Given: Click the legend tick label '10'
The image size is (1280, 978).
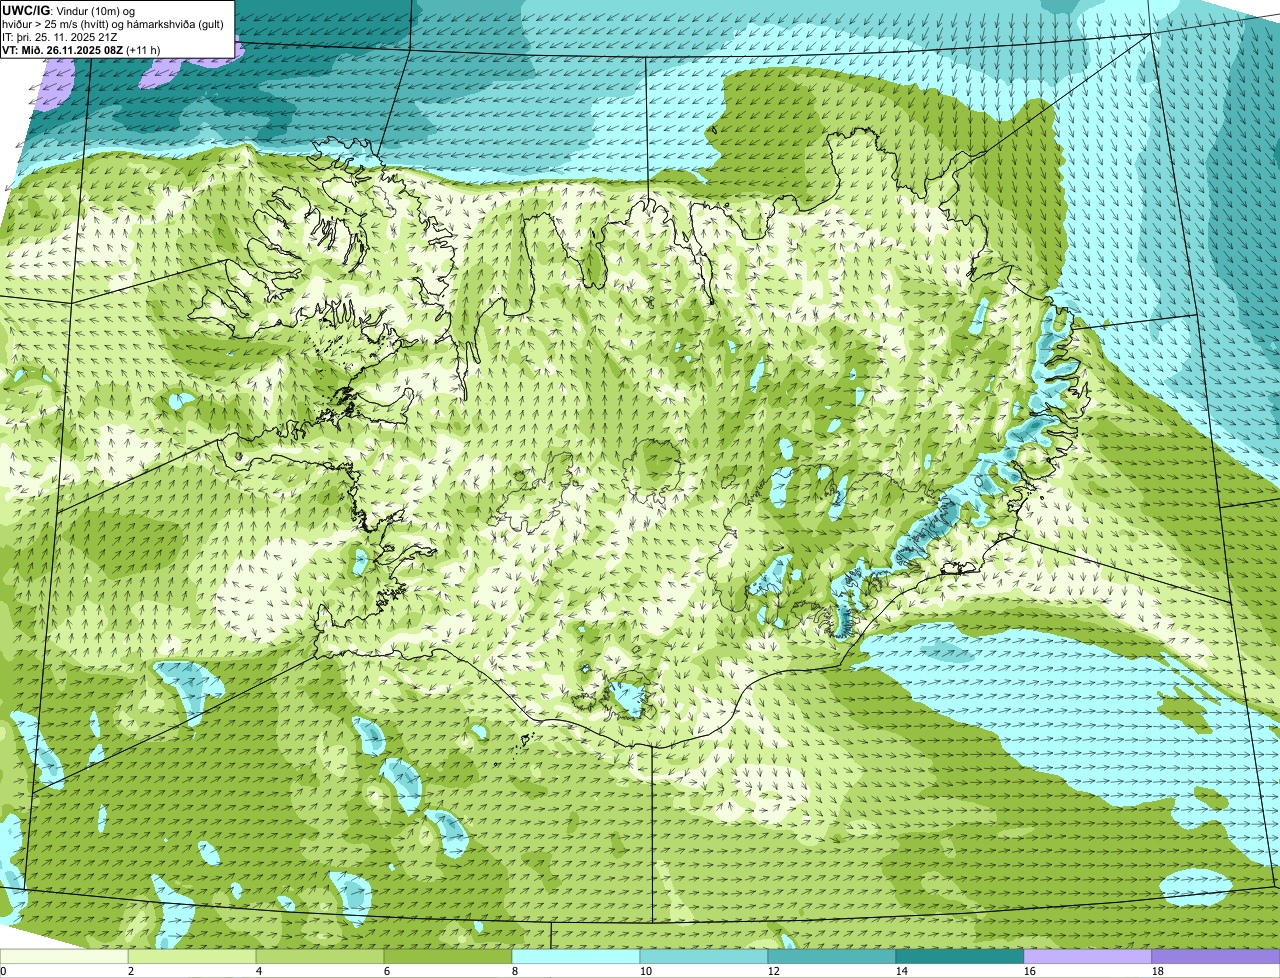Looking at the screenshot, I should (x=646, y=971).
